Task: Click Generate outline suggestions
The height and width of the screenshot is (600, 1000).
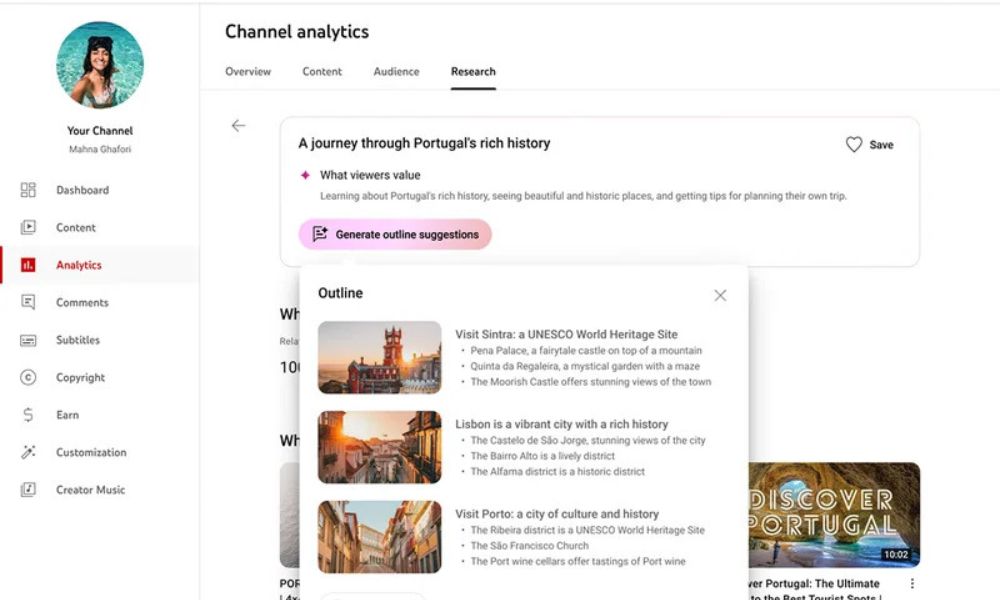Action: click(x=394, y=234)
